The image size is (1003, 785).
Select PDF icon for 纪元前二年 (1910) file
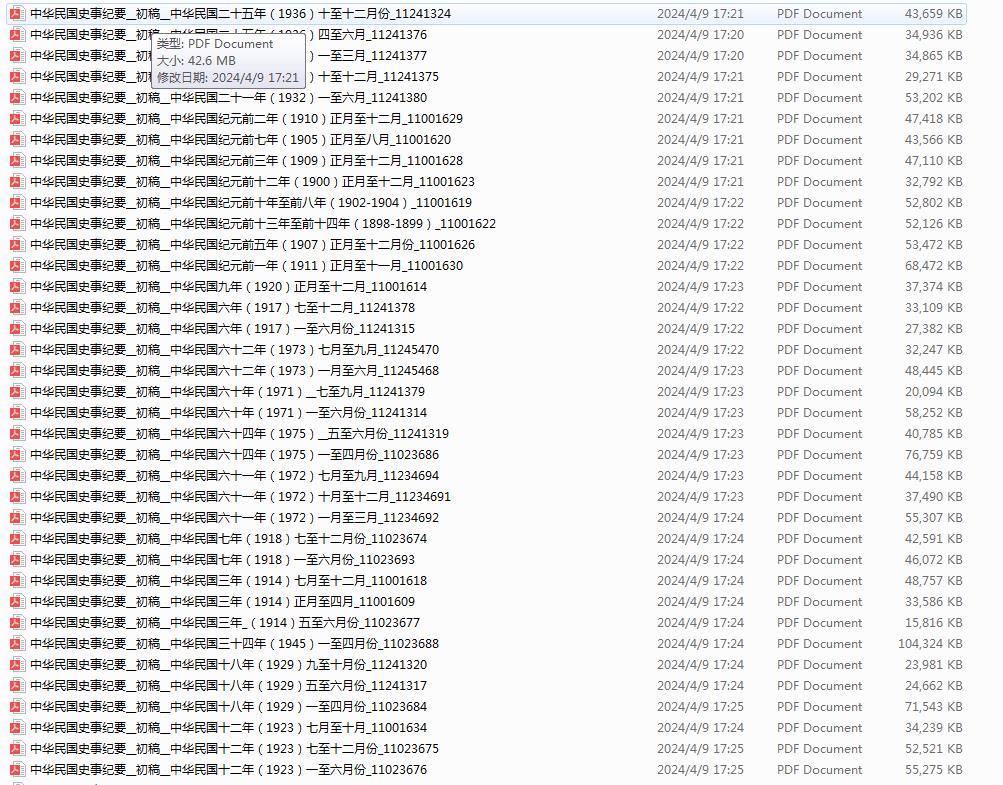pos(16,119)
